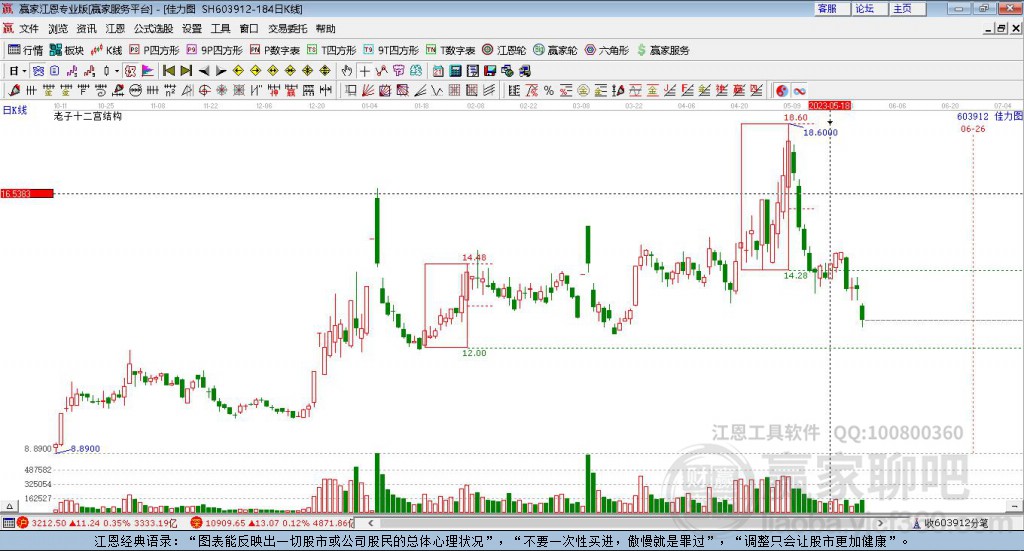Jump to first bar with skip-start icon
The height and width of the screenshot is (551, 1024).
tap(168, 71)
